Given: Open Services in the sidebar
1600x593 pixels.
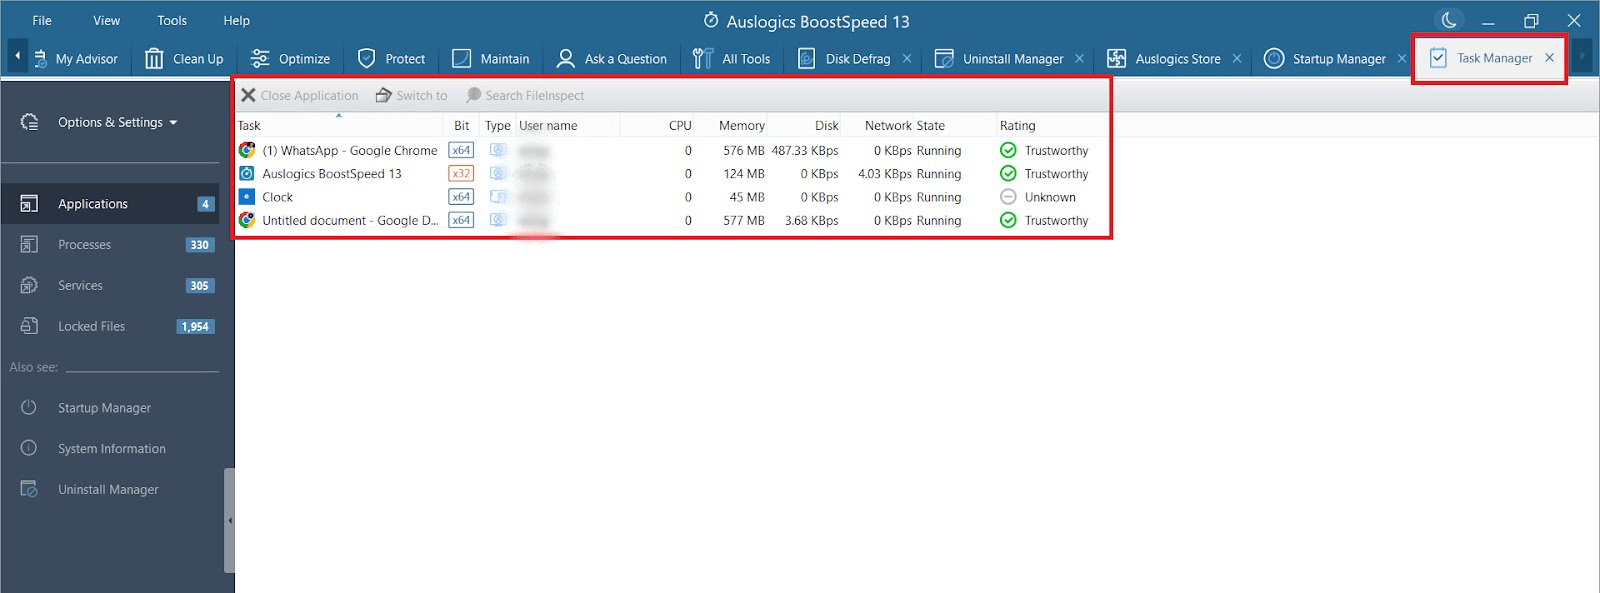Looking at the screenshot, I should click(110, 286).
